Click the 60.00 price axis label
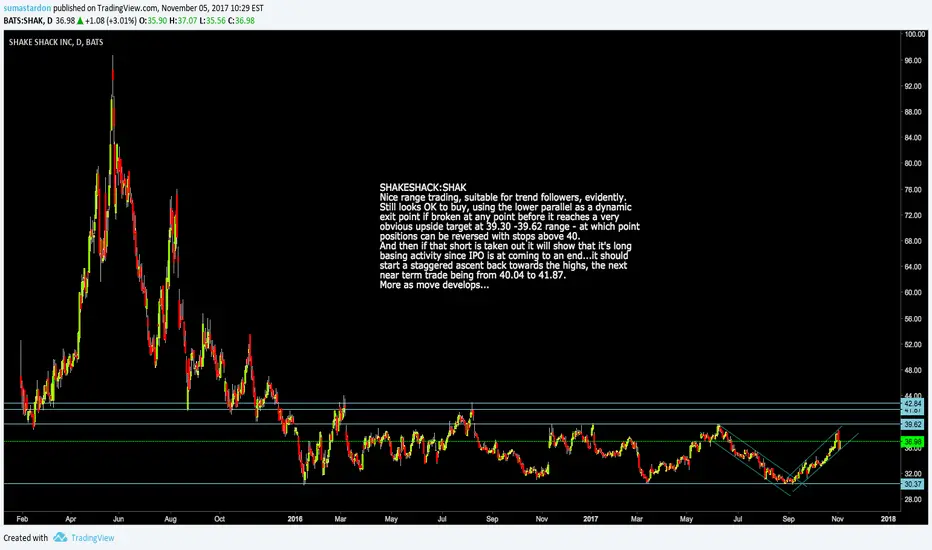This screenshot has height=550, width=932. pos(913,293)
